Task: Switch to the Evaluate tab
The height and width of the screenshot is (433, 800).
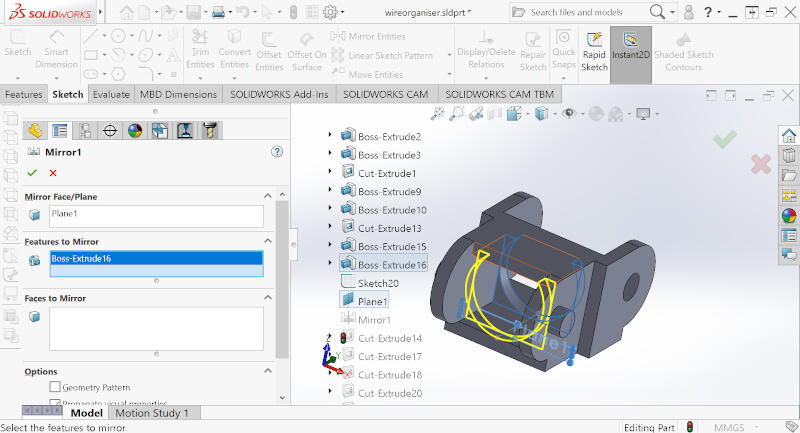Action: (111, 94)
